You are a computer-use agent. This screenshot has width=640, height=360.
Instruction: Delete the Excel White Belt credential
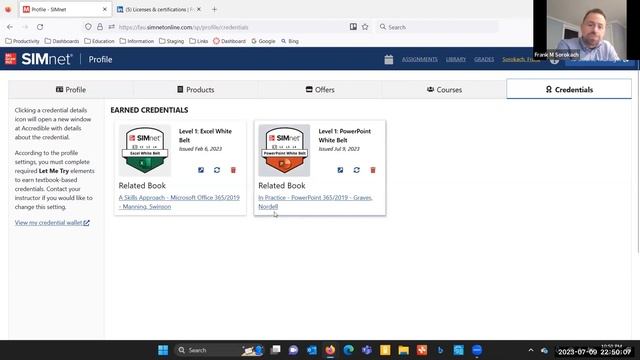[233, 170]
